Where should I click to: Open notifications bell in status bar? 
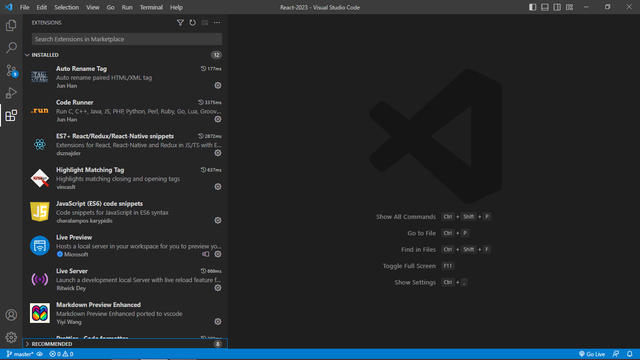tap(630, 354)
